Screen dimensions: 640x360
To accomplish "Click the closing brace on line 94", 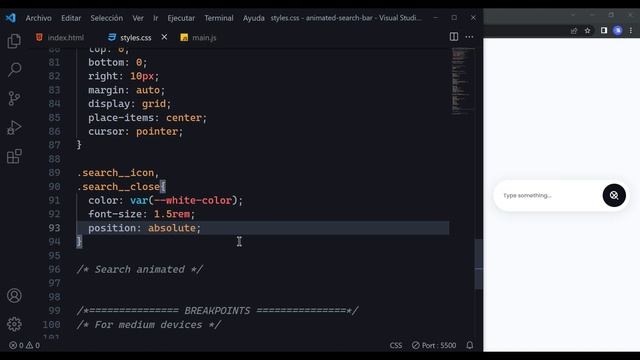I will [79, 242].
